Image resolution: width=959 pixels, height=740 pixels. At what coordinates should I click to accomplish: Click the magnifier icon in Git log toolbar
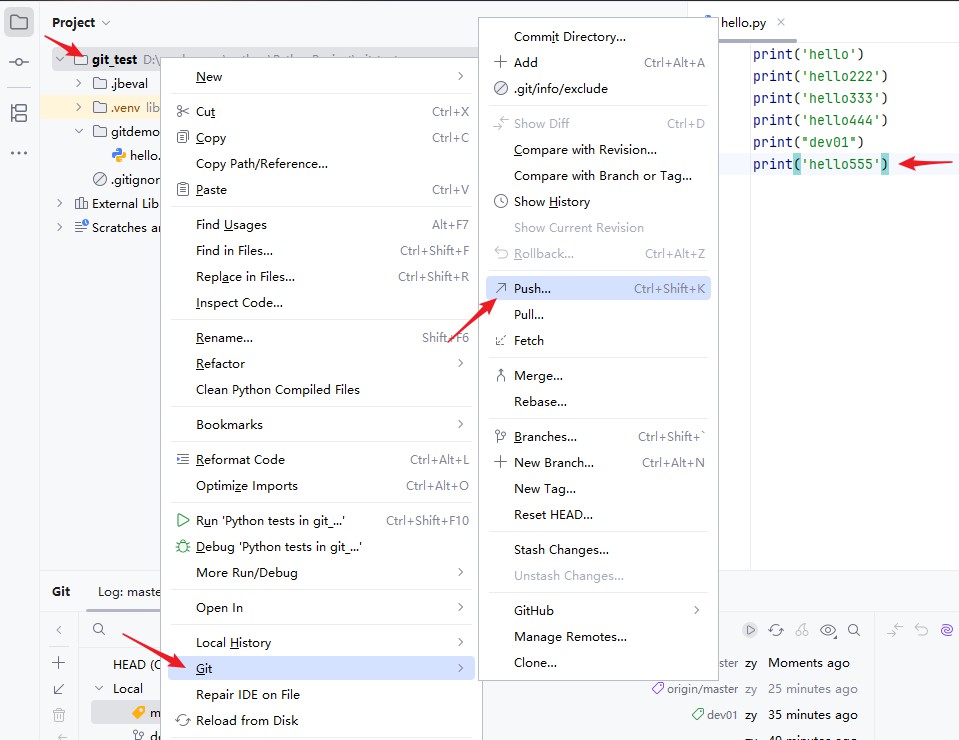point(854,630)
